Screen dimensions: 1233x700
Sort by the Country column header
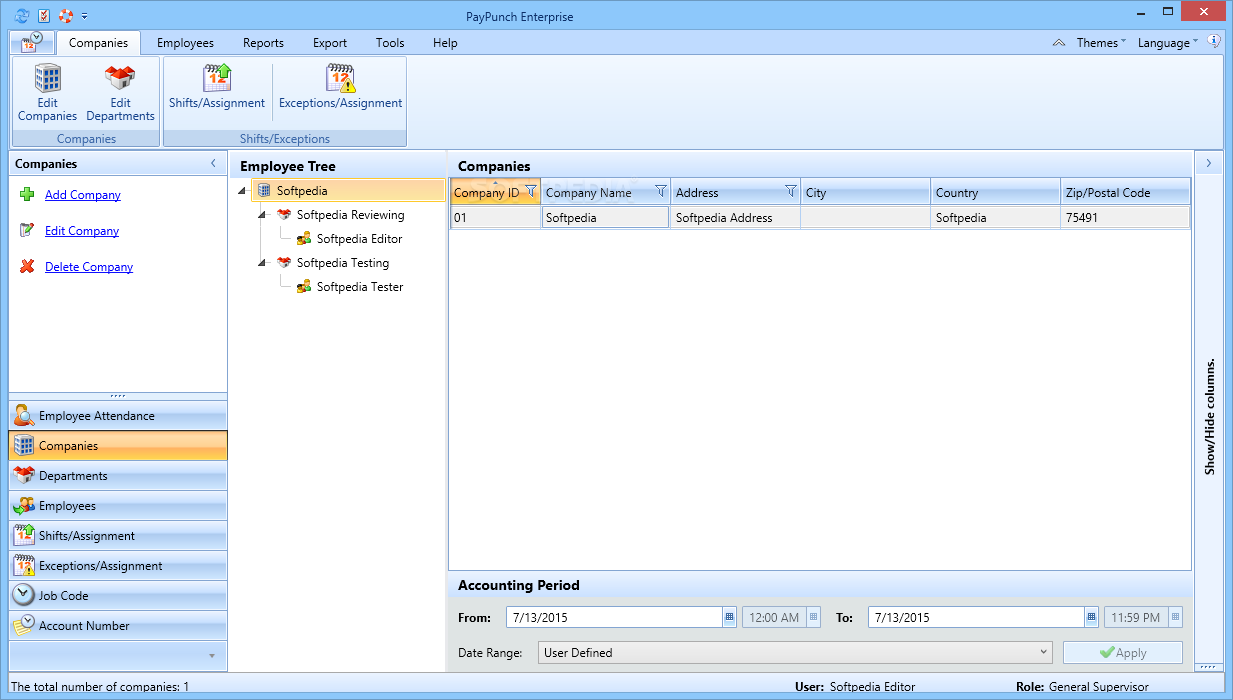pyautogui.click(x=996, y=192)
